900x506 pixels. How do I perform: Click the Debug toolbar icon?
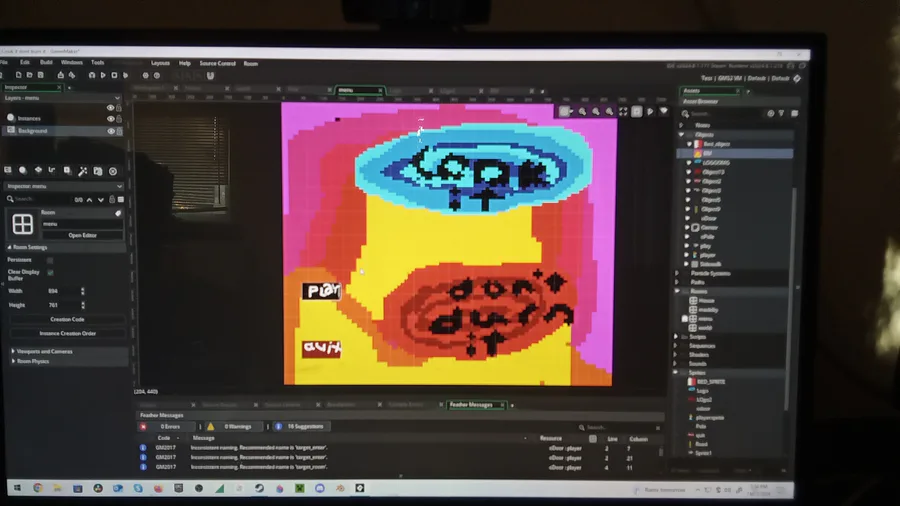[x=92, y=75]
